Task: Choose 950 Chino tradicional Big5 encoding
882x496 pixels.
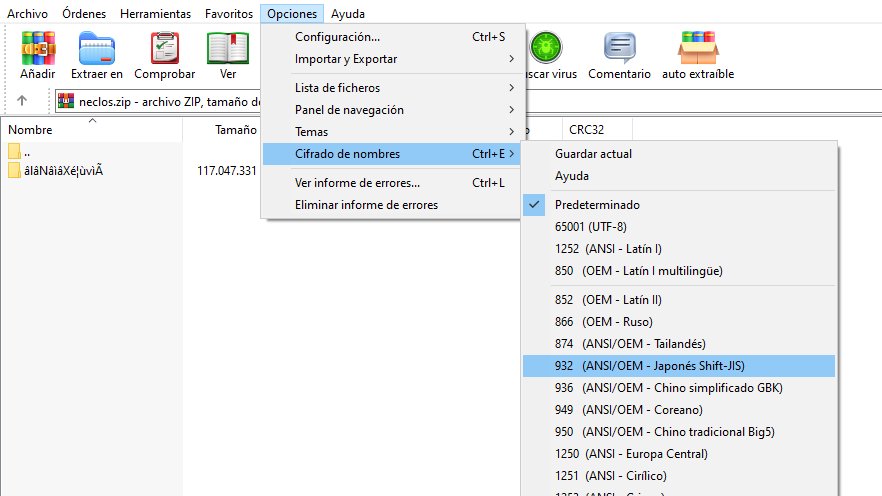Action: tap(679, 431)
